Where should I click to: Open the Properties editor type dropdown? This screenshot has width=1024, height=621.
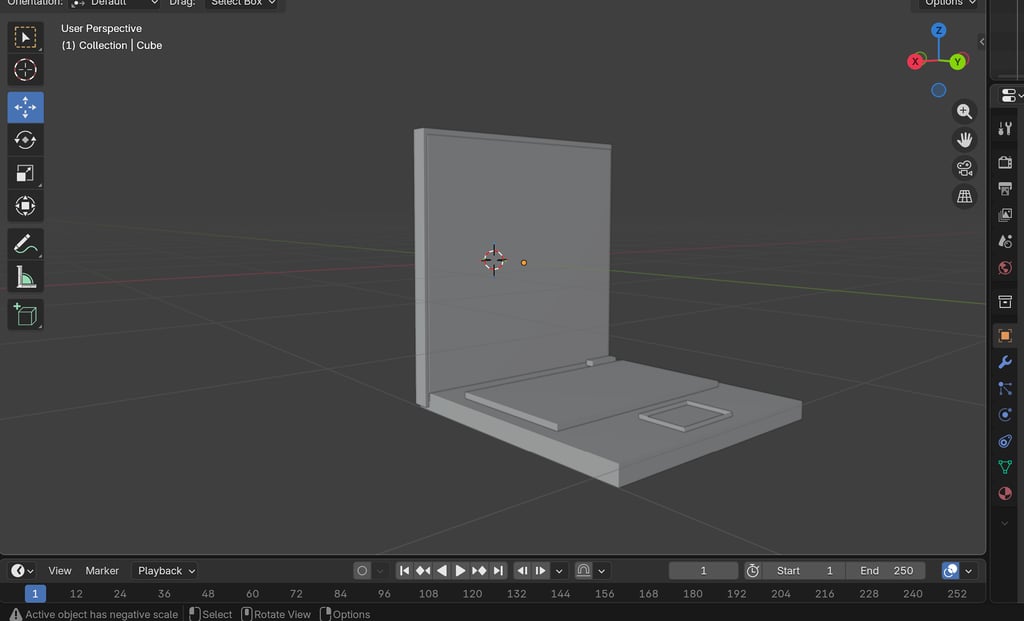(1010, 96)
